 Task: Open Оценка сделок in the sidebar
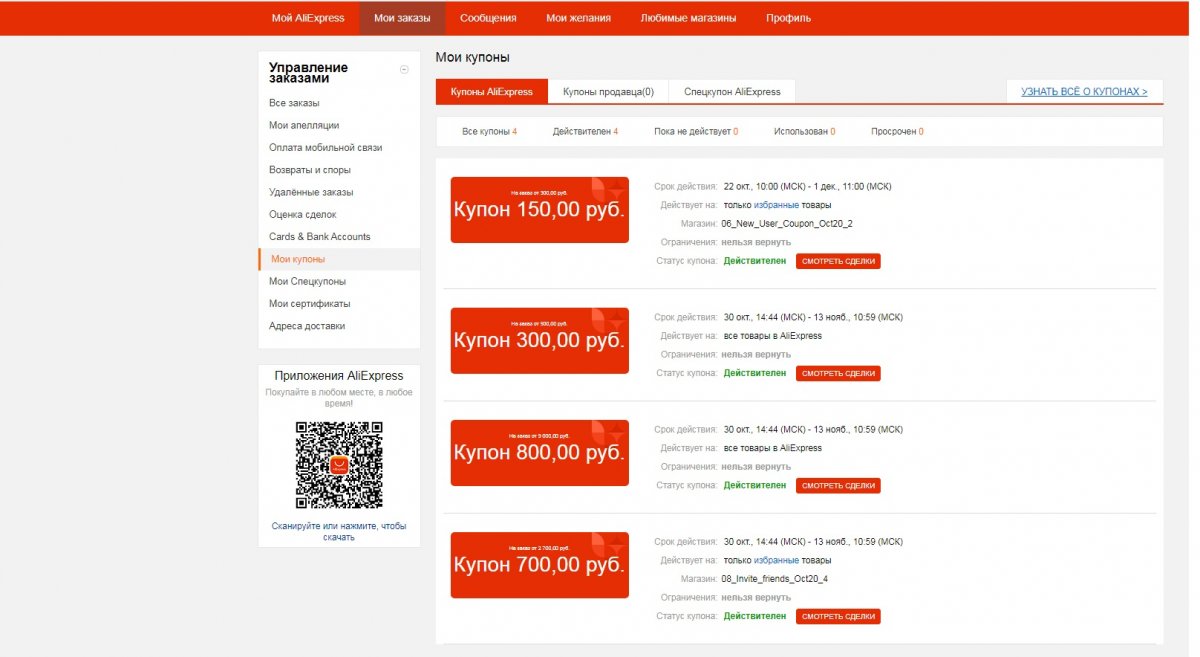click(x=302, y=214)
